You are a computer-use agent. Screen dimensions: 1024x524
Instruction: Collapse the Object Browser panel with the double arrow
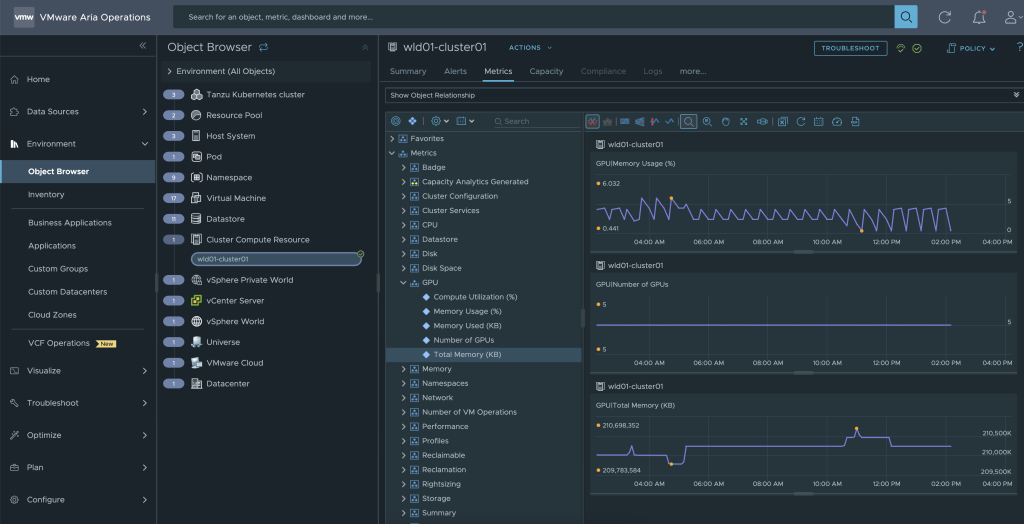coord(365,48)
